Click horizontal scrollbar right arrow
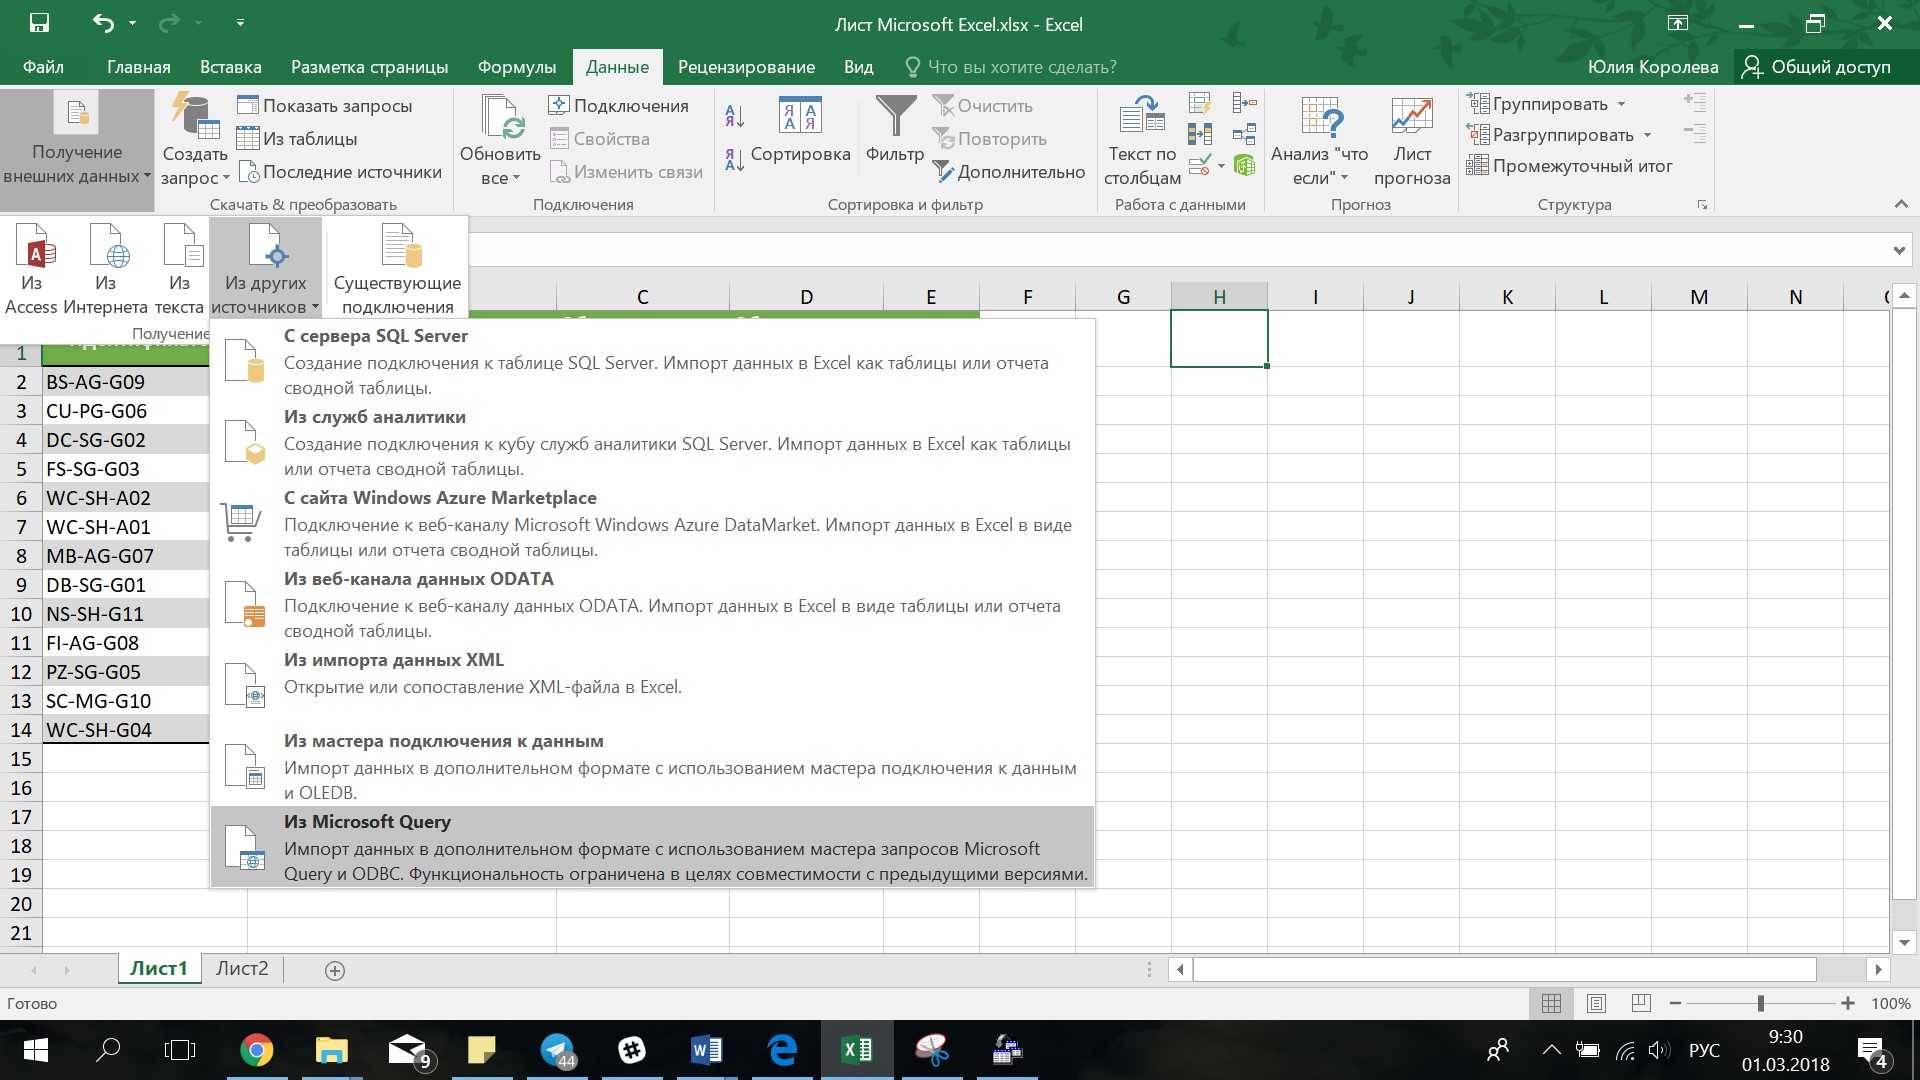 pyautogui.click(x=1878, y=969)
